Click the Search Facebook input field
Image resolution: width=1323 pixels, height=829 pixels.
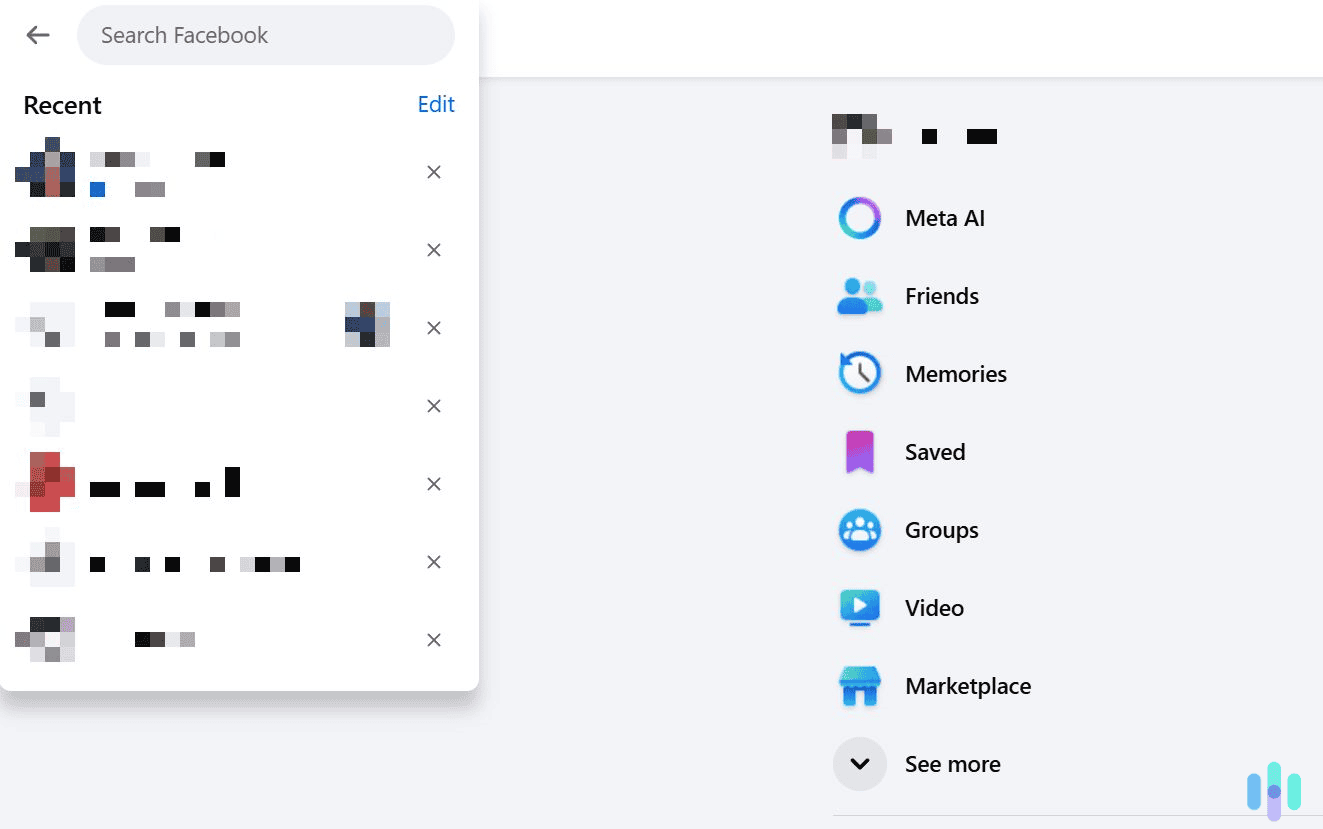pos(265,35)
